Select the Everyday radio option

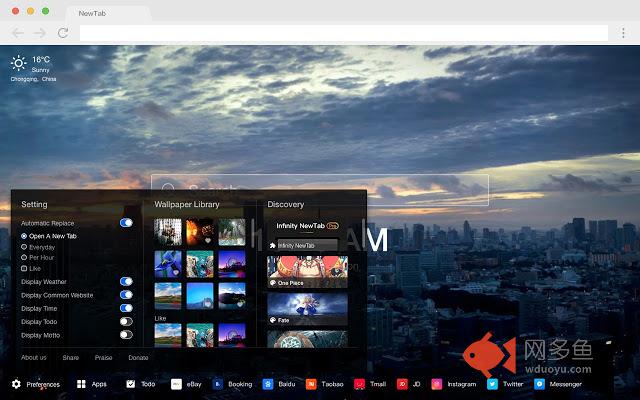[x=24, y=247]
